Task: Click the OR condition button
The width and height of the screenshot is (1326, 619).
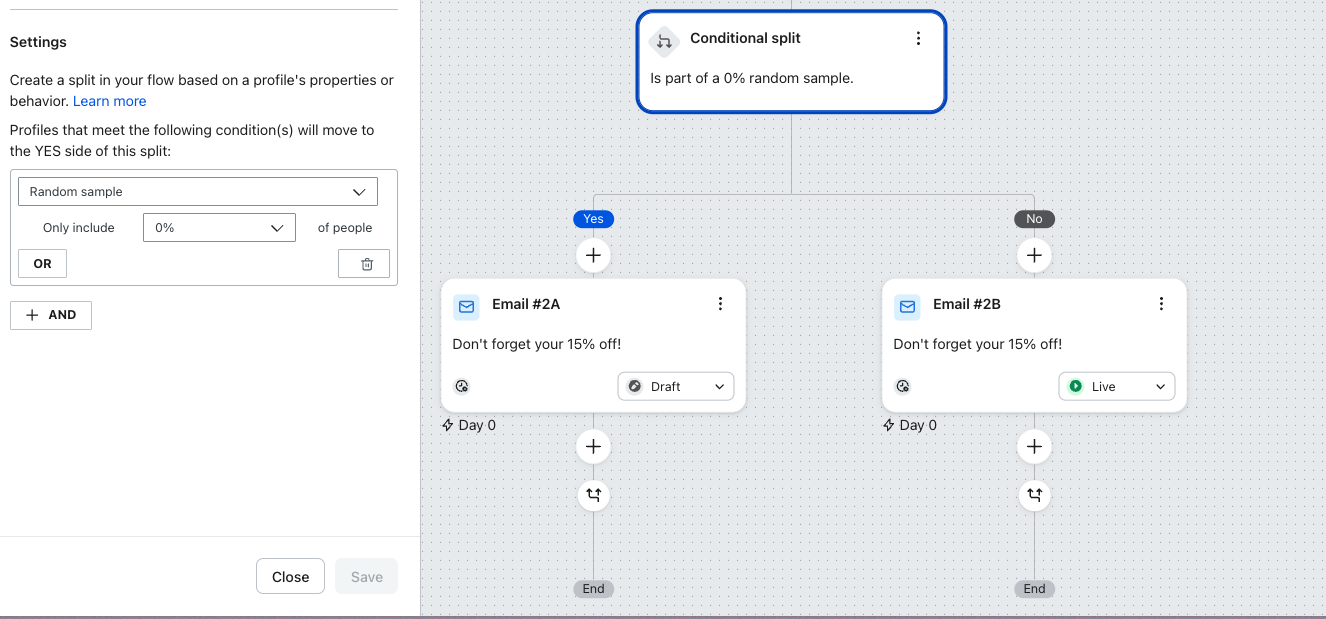Action: pos(42,264)
